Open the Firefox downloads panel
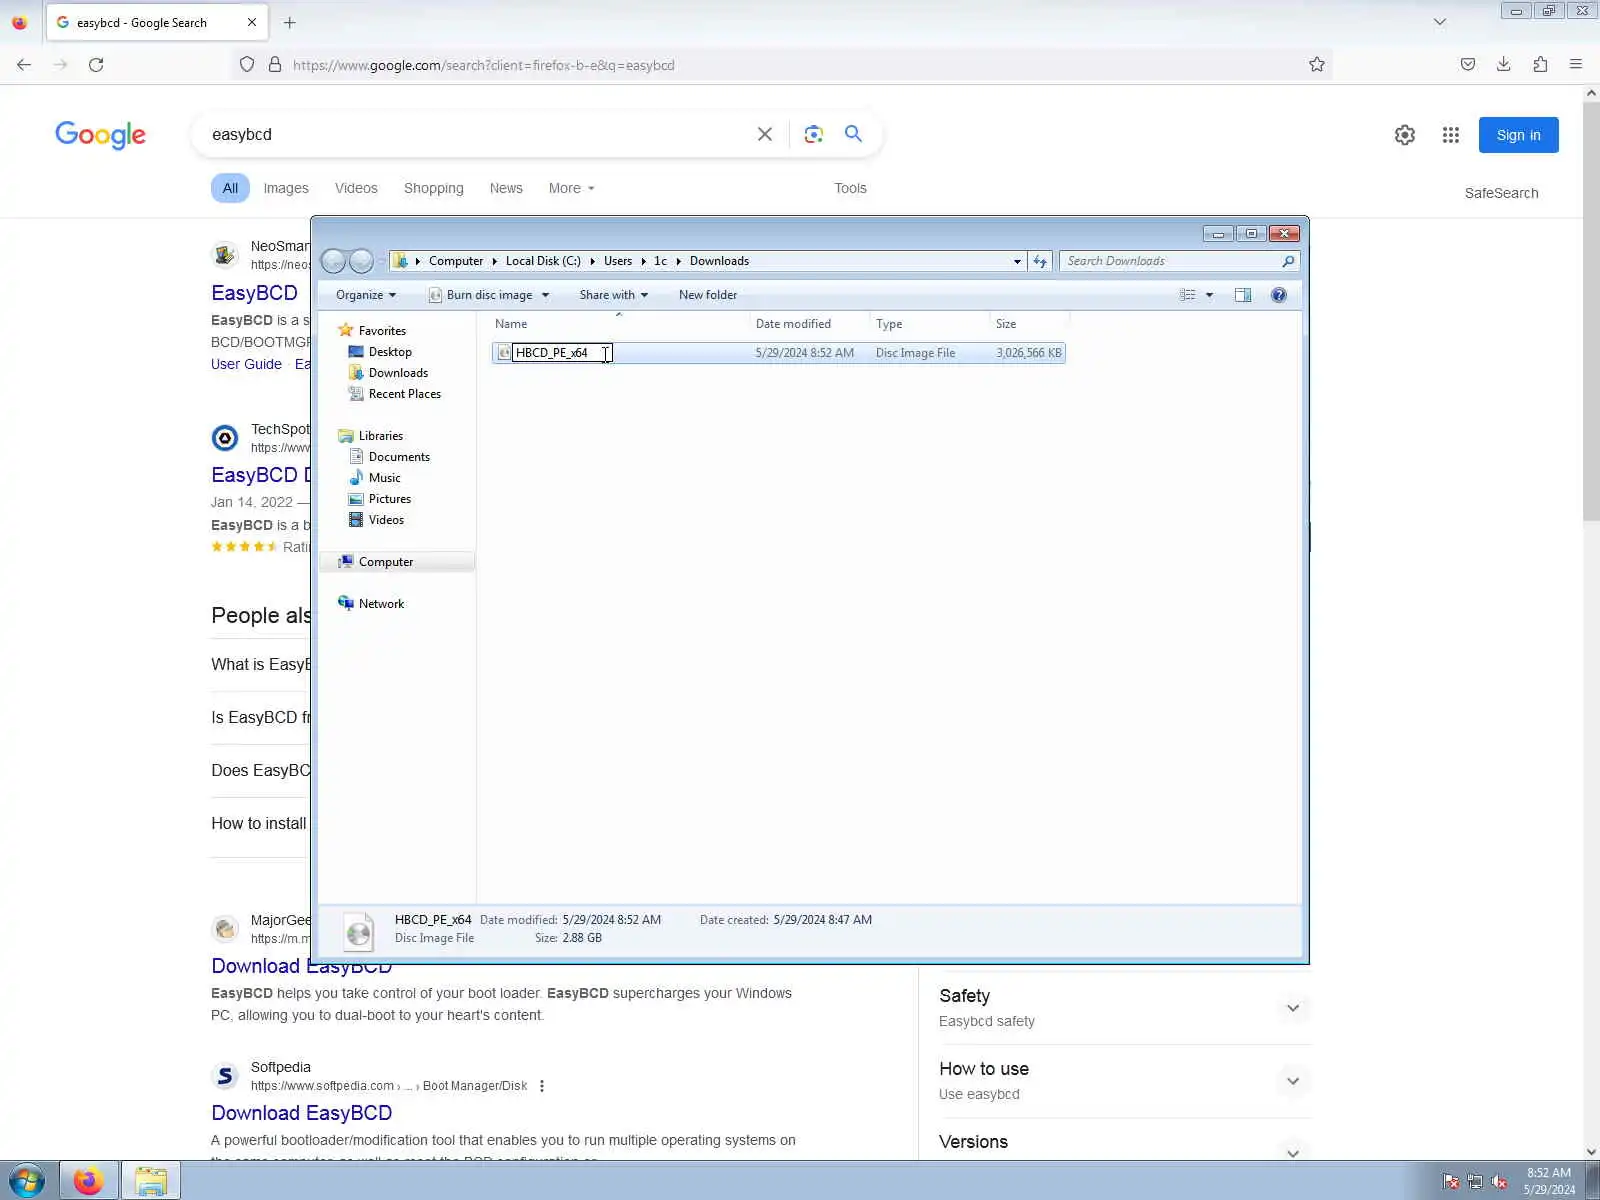1600x1200 pixels. tap(1504, 65)
